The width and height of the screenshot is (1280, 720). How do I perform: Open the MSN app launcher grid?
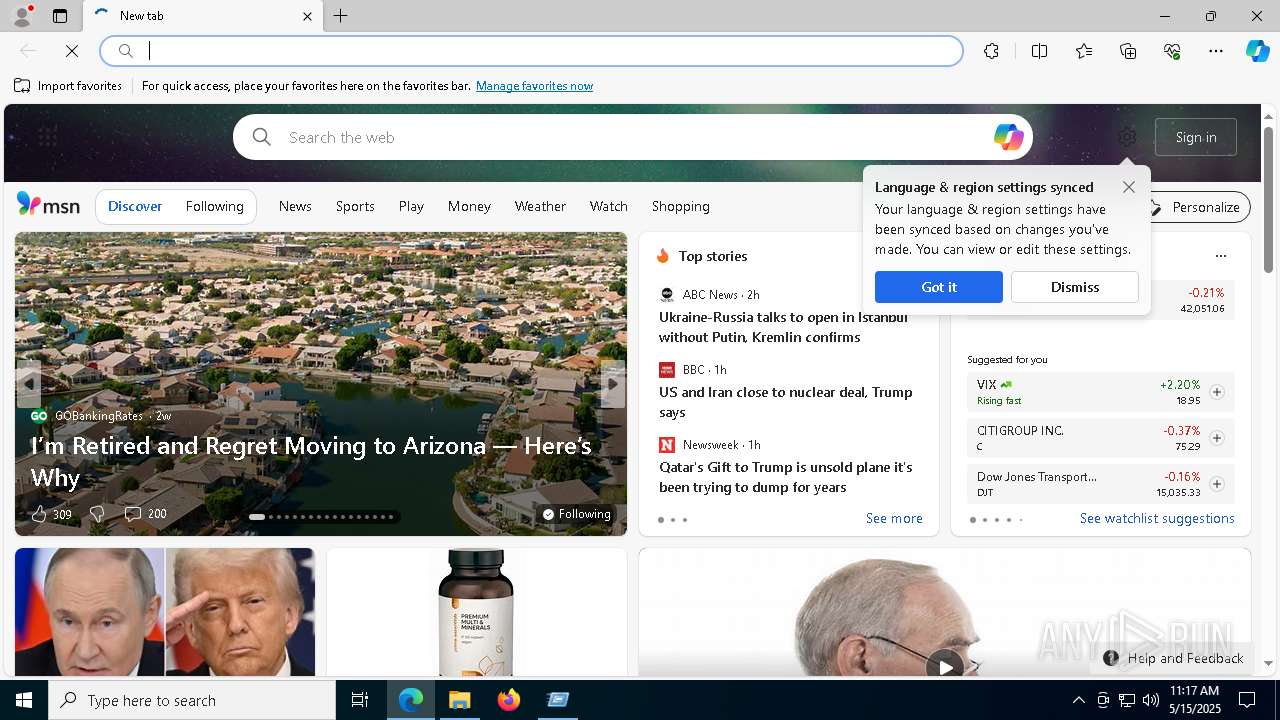point(47,137)
